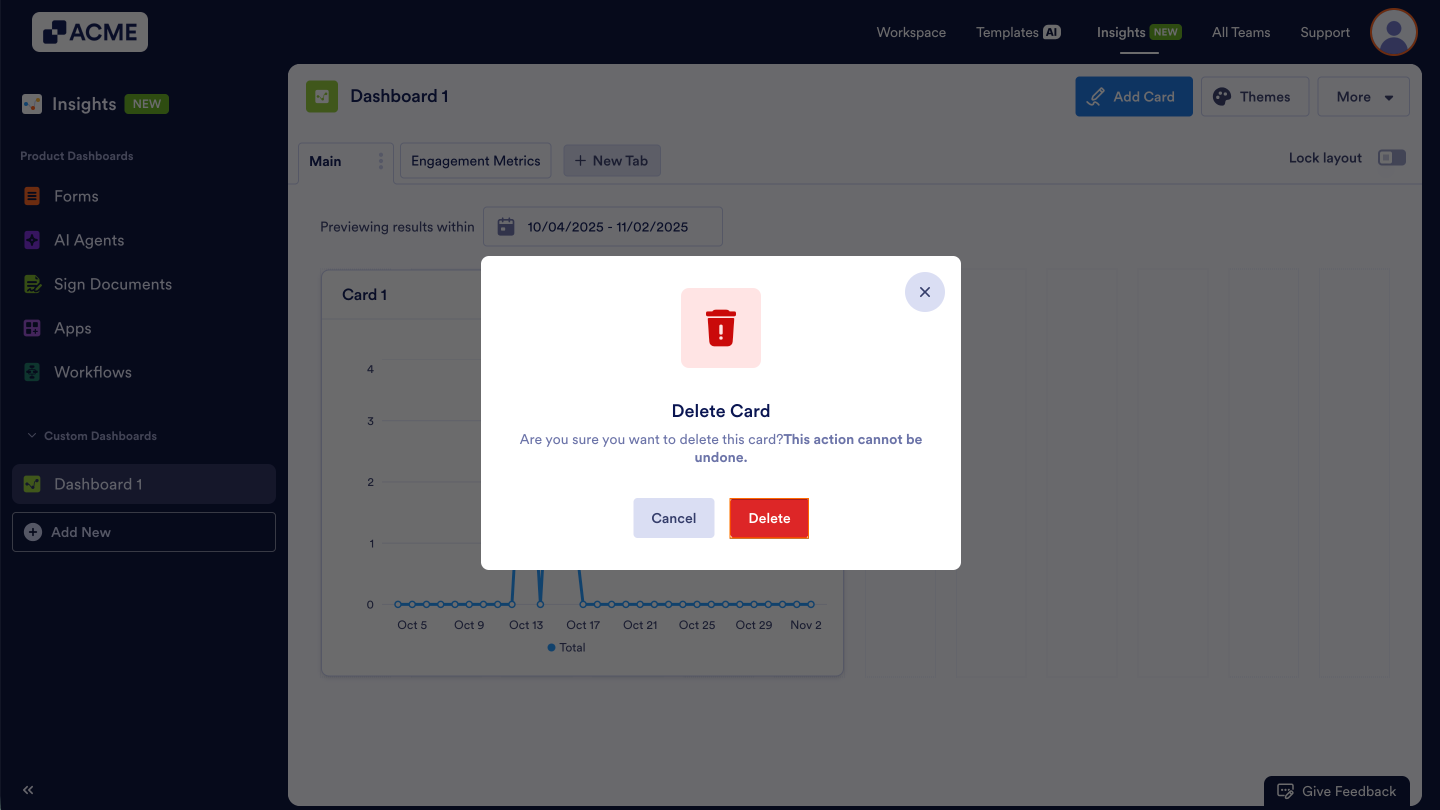
Task: Enable the Lock layout toggle
Action: coord(1392,157)
